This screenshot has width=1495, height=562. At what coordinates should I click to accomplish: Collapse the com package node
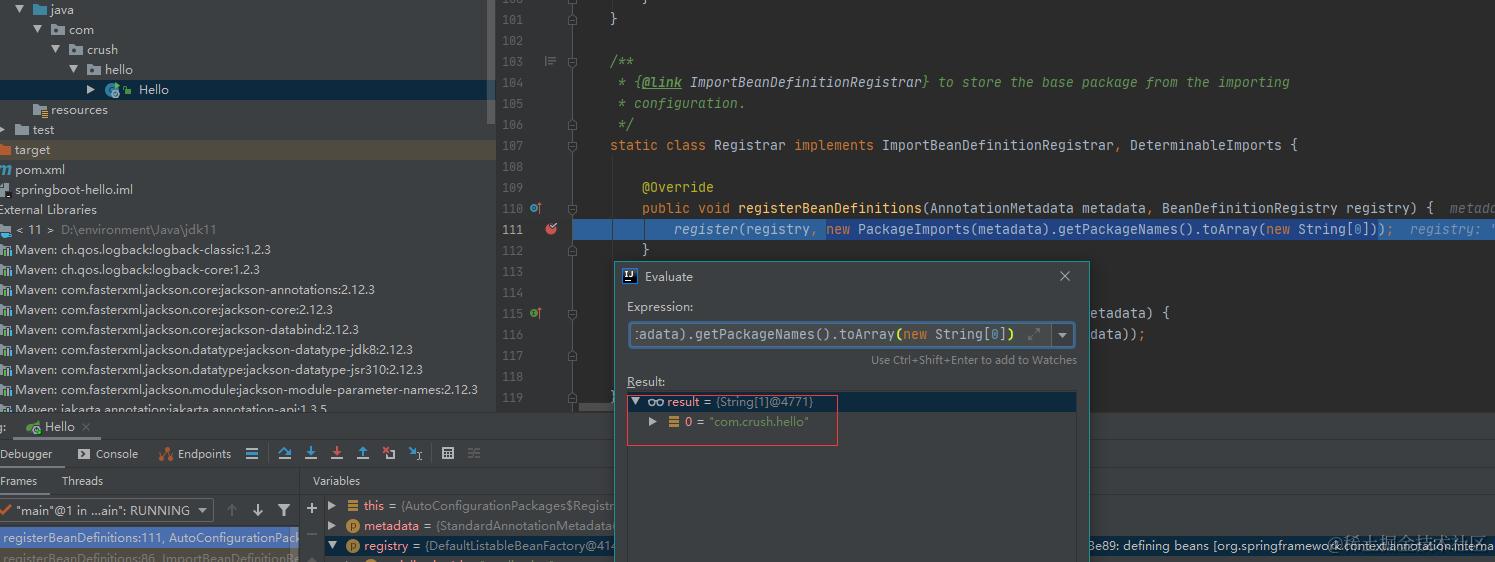(37, 29)
